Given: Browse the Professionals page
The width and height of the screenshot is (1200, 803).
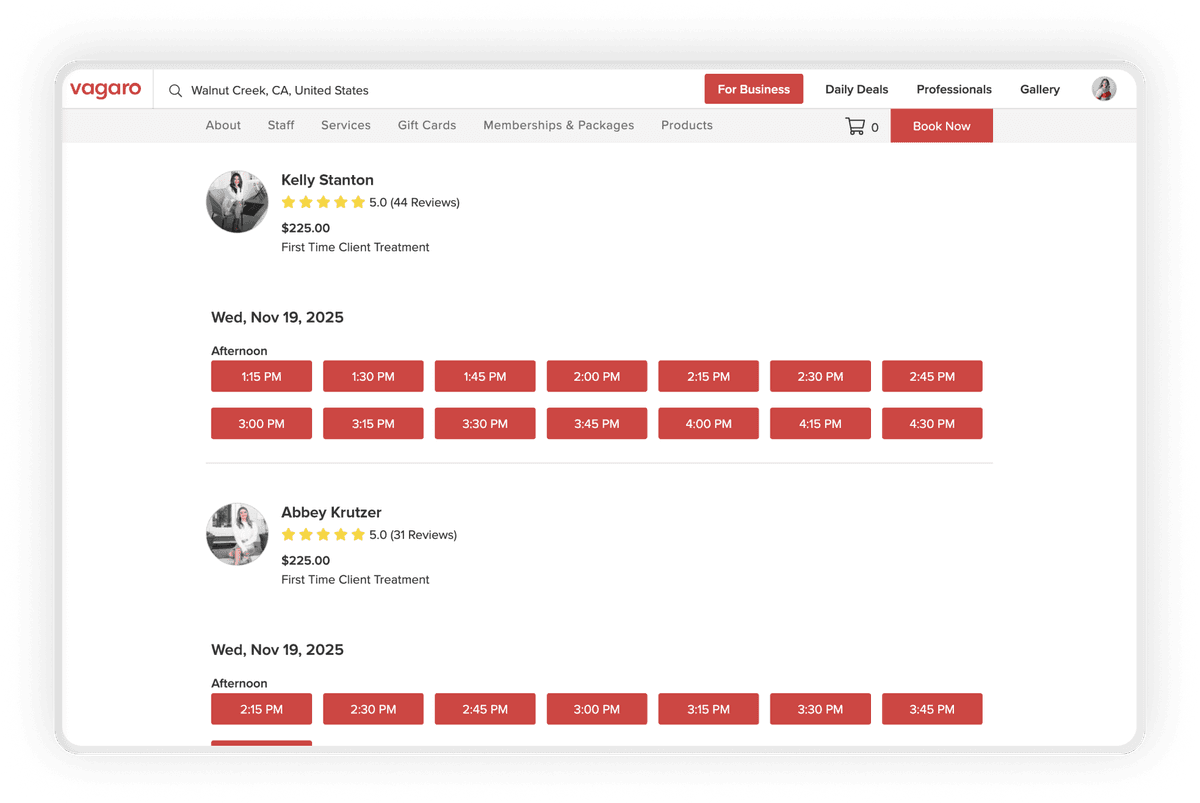Looking at the screenshot, I should [x=953, y=89].
